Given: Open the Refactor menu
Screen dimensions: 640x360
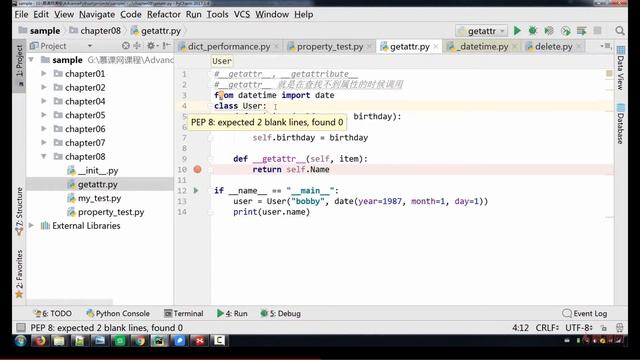Looking at the screenshot, I should click(164, 14).
